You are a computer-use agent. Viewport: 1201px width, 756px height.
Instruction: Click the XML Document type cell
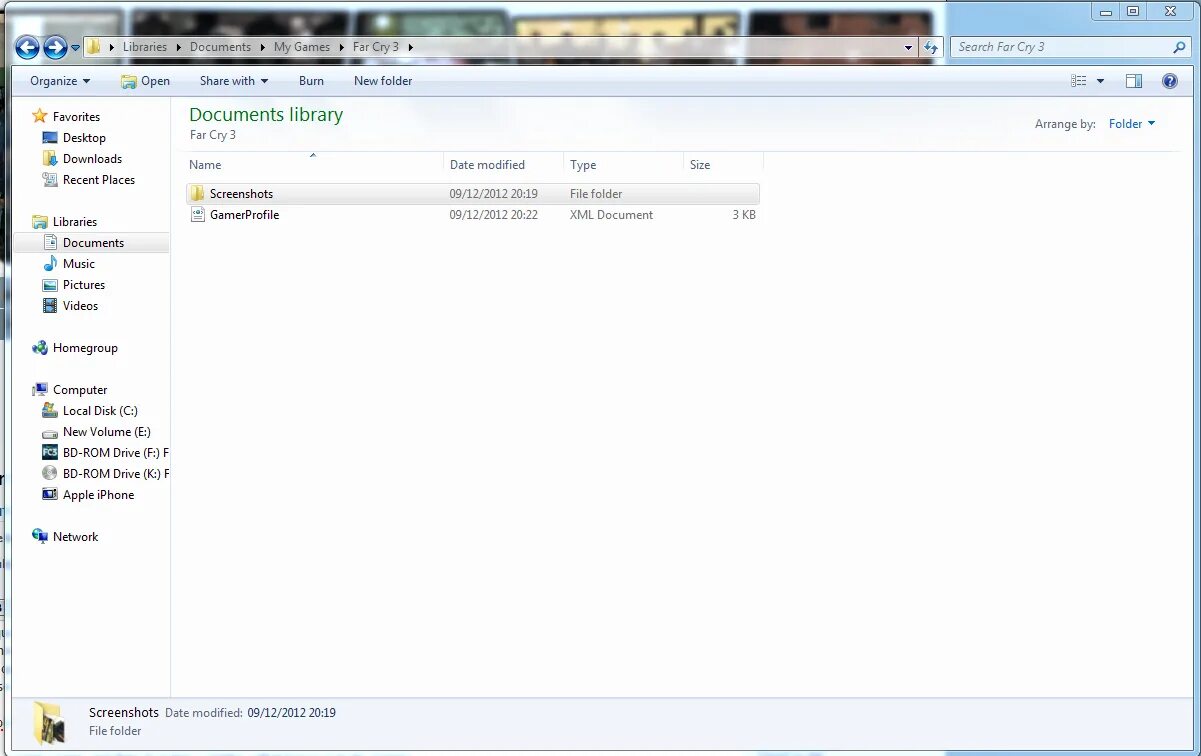(611, 215)
